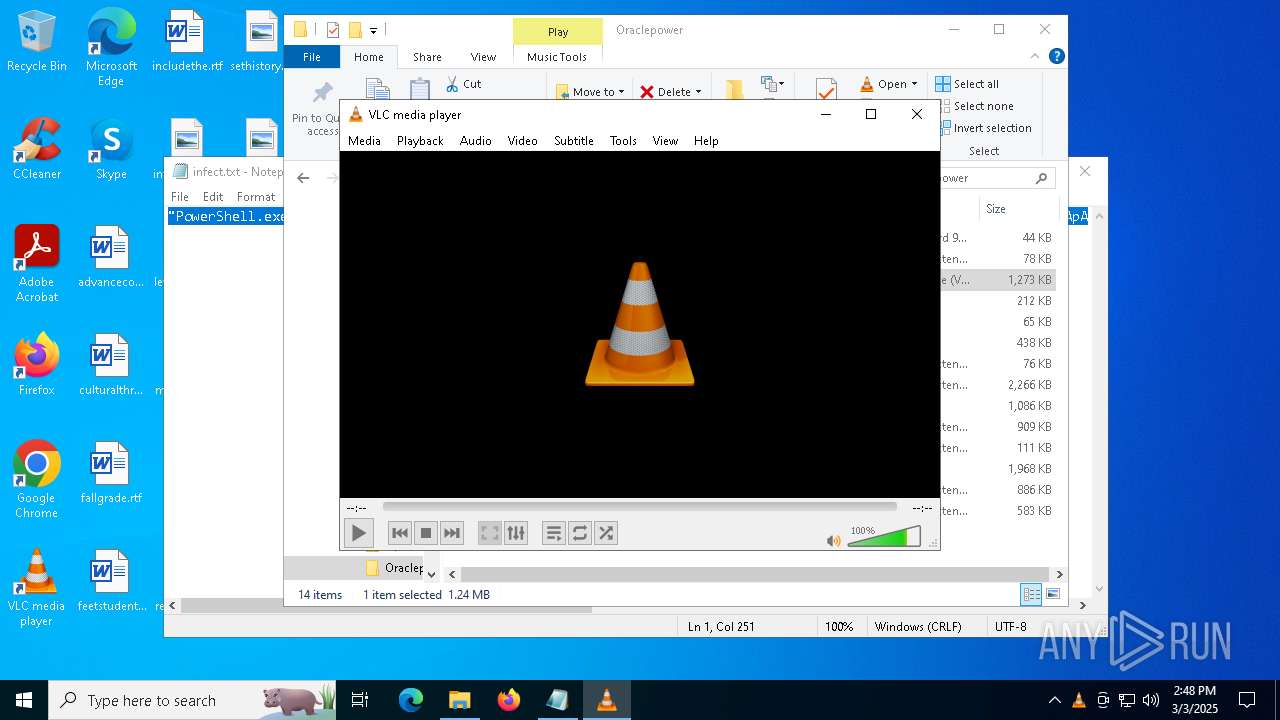1280x720 pixels.
Task: Open VLC extended settings (equalizer) button
Action: (x=515, y=533)
